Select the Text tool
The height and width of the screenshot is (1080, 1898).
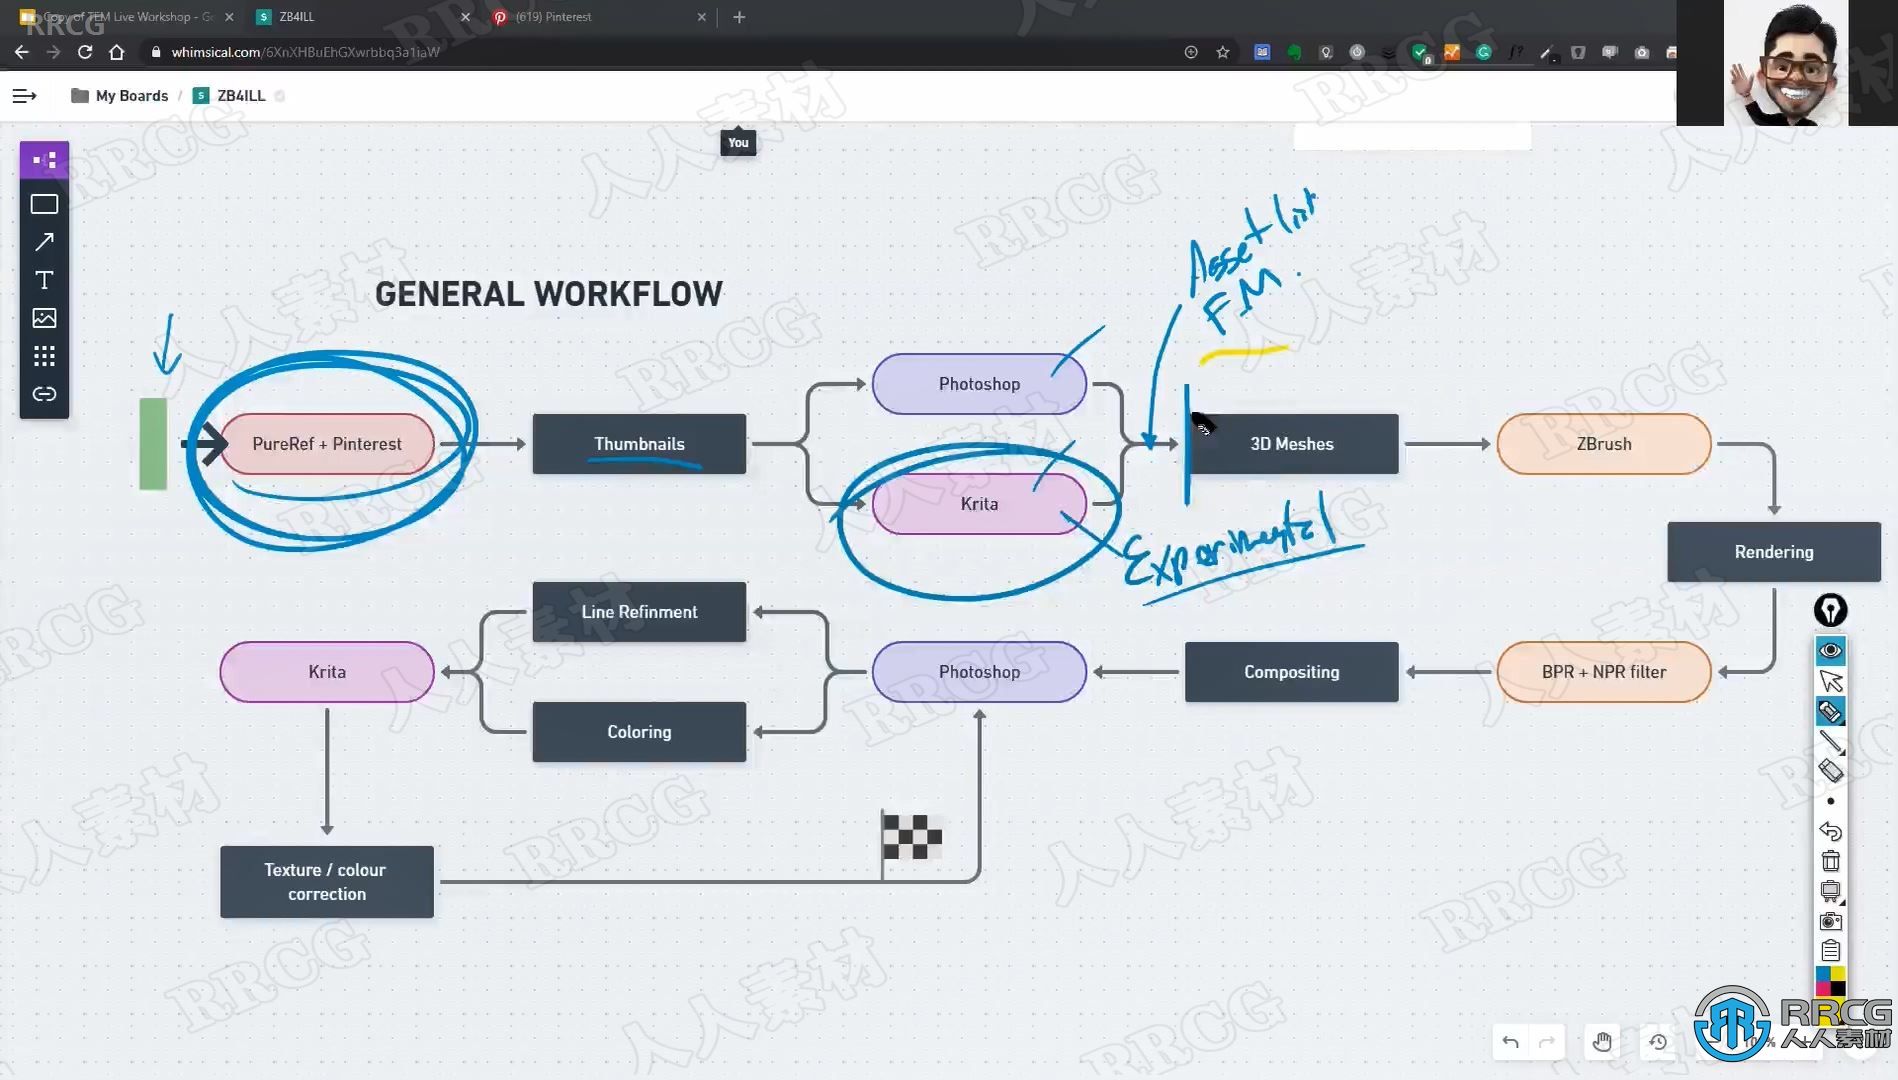pos(44,280)
